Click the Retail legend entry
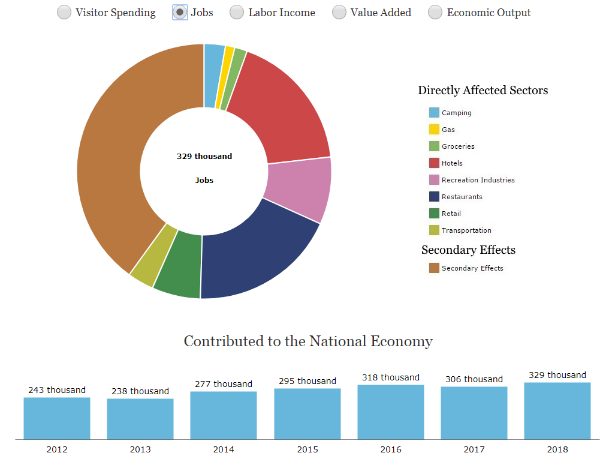606x471 pixels. [451, 213]
